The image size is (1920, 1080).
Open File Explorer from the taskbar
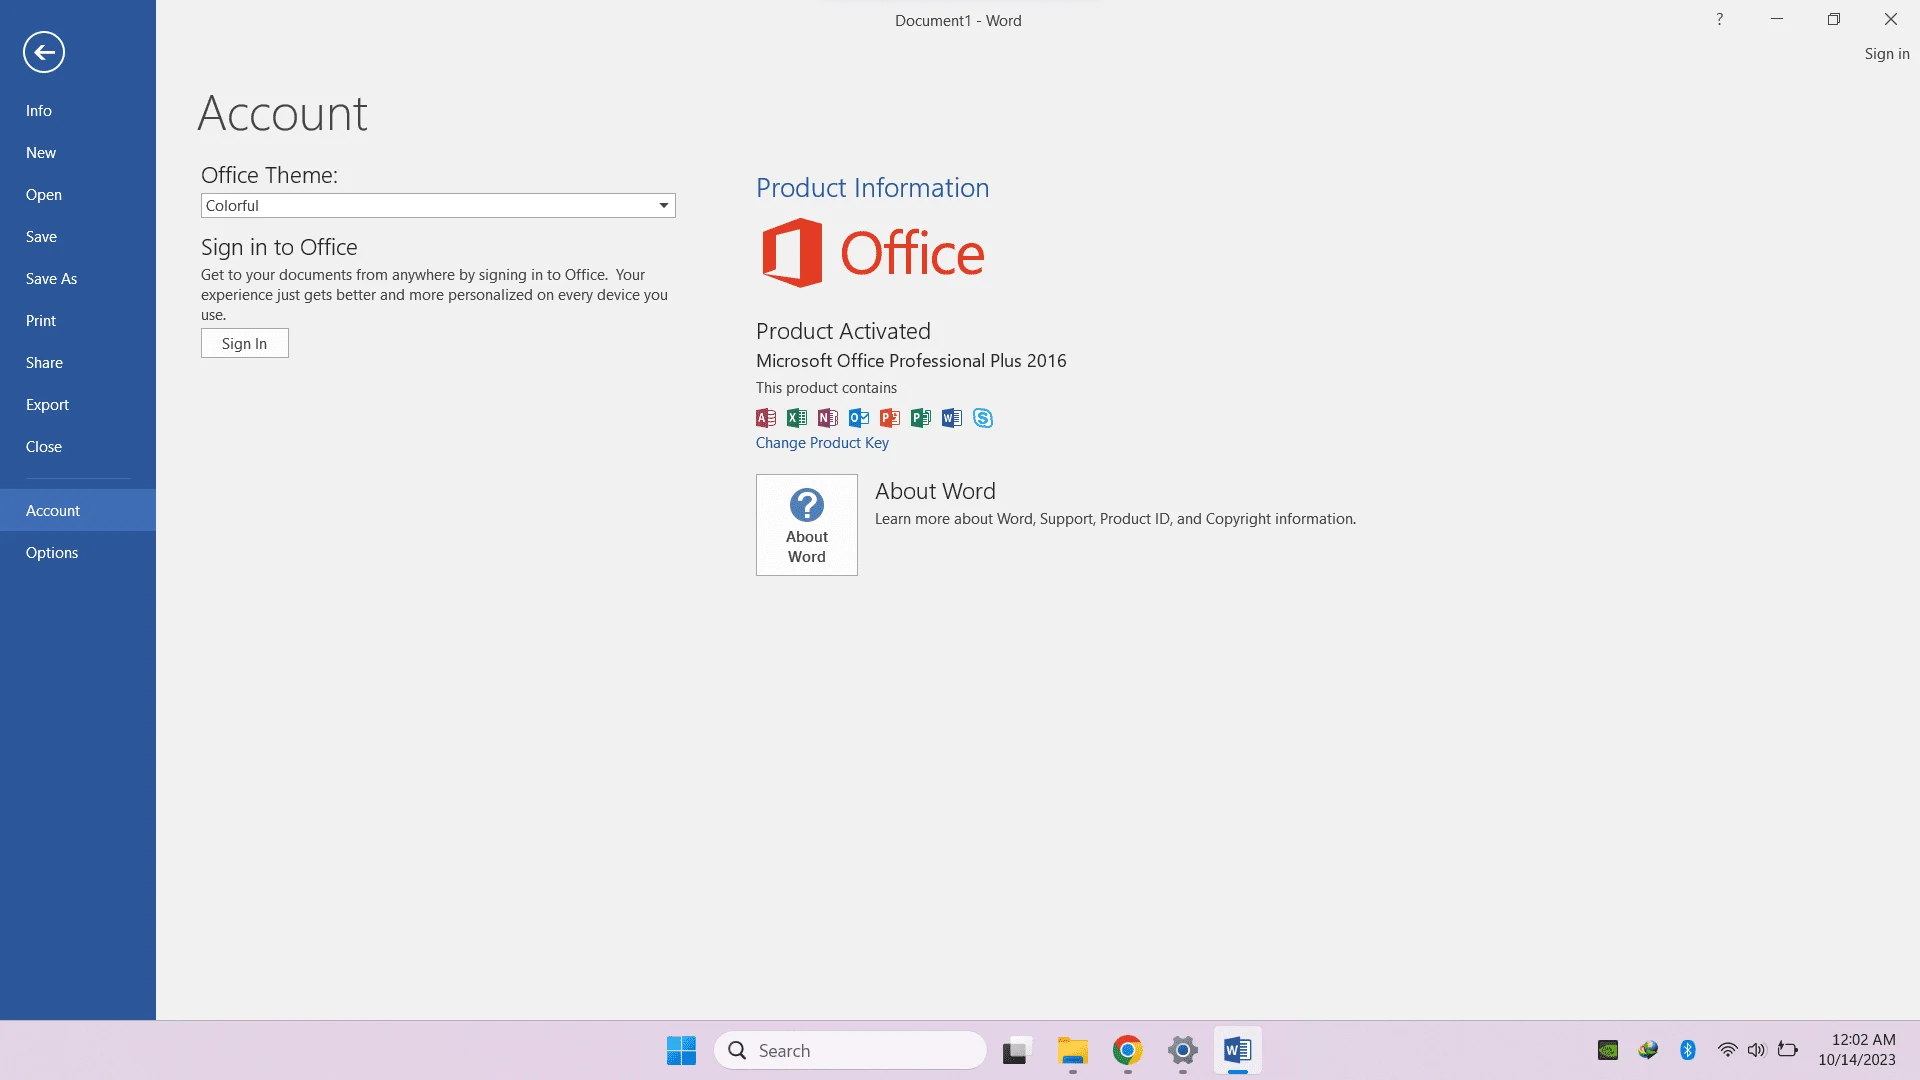[x=1072, y=1050]
